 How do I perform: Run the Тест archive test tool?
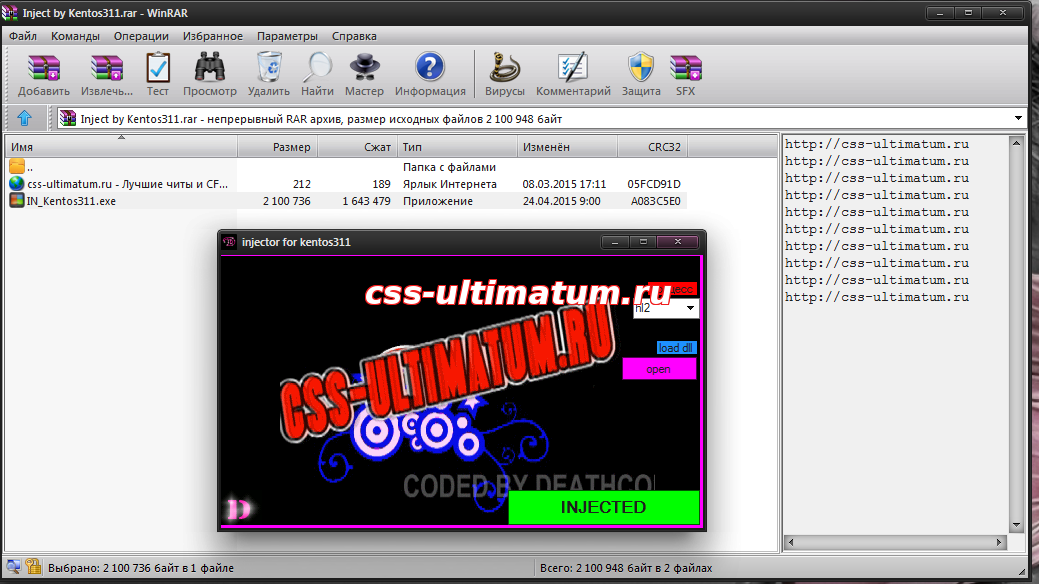point(158,68)
